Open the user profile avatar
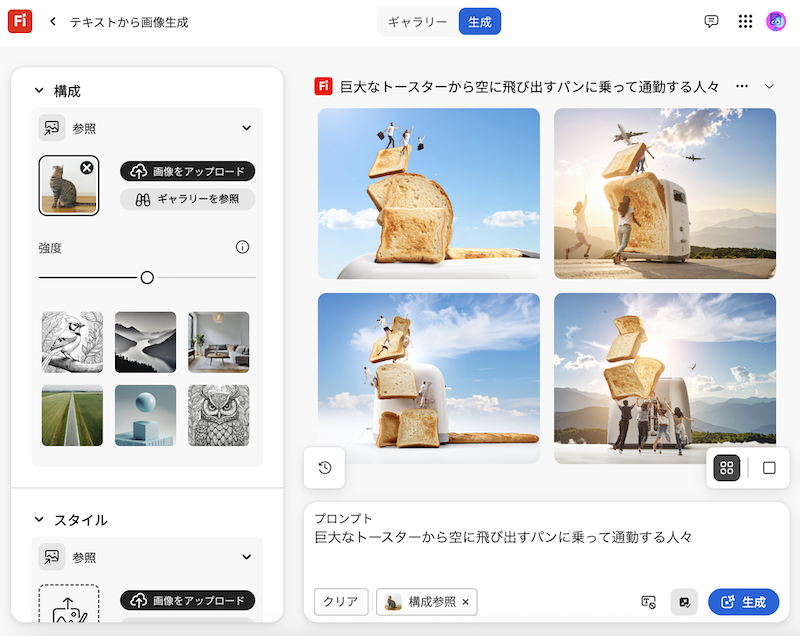 pyautogui.click(x=776, y=21)
